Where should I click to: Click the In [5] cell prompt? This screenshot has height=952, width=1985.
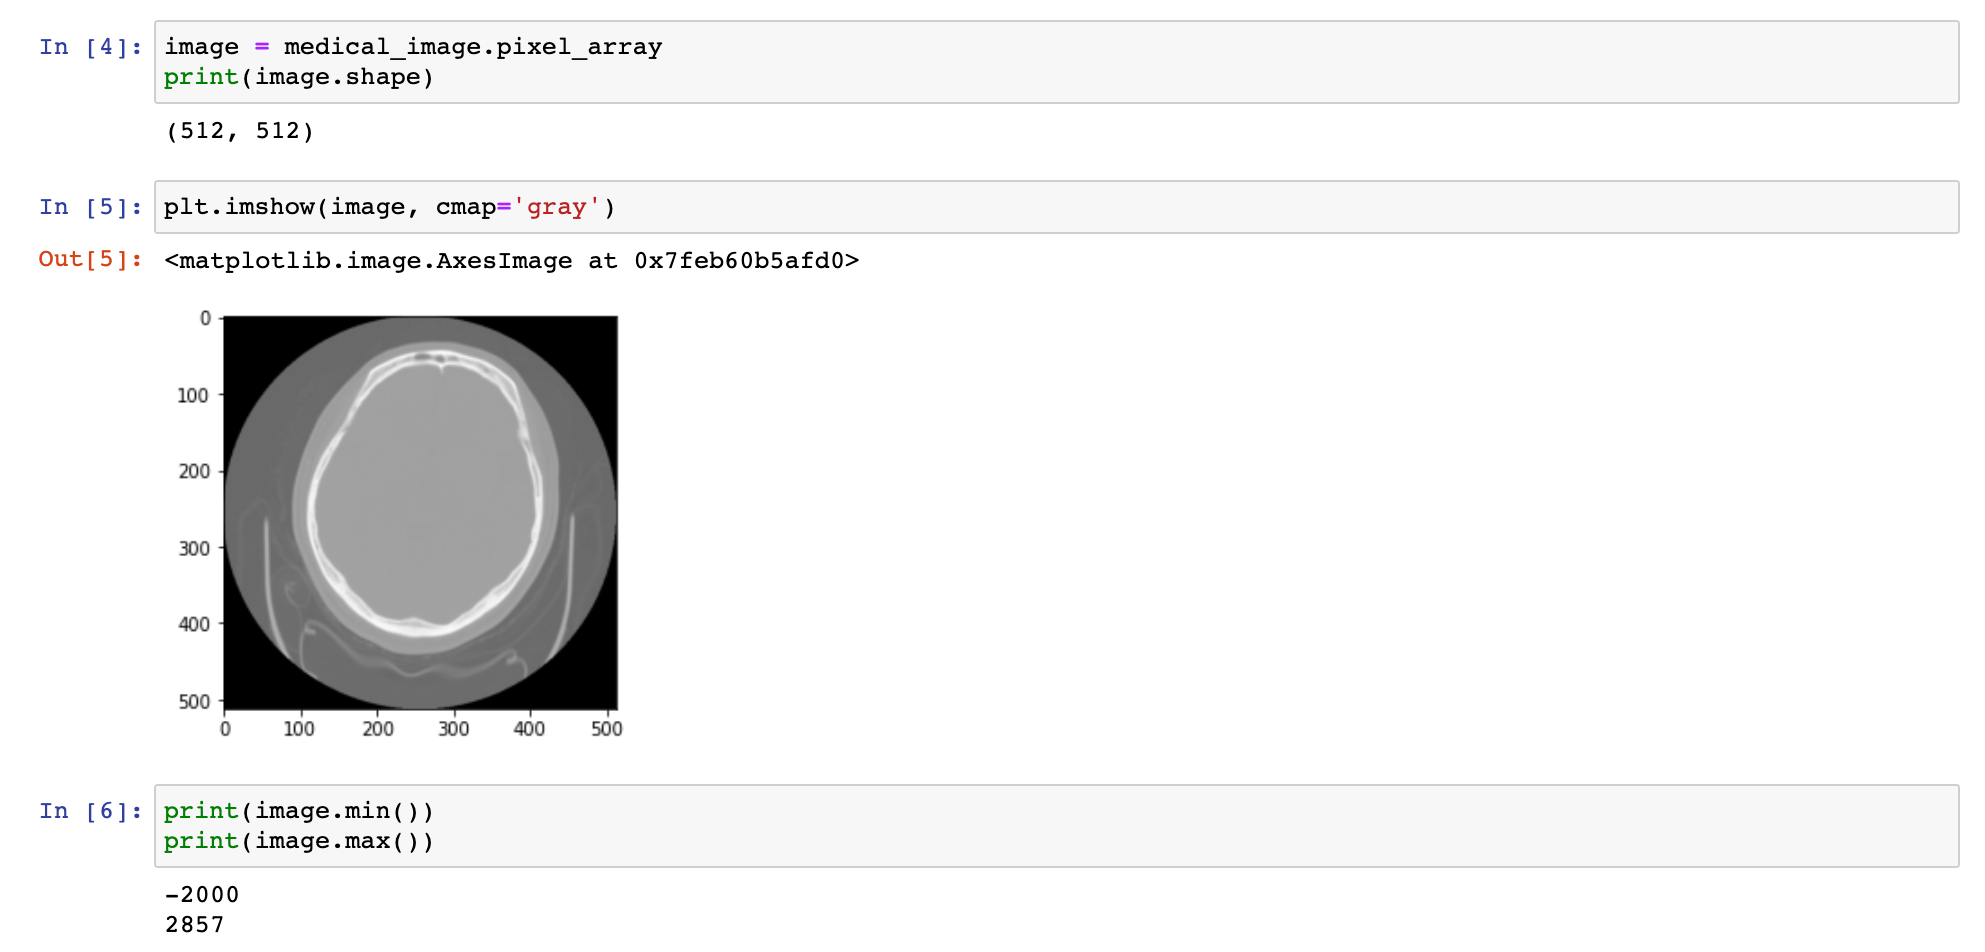click(x=90, y=207)
